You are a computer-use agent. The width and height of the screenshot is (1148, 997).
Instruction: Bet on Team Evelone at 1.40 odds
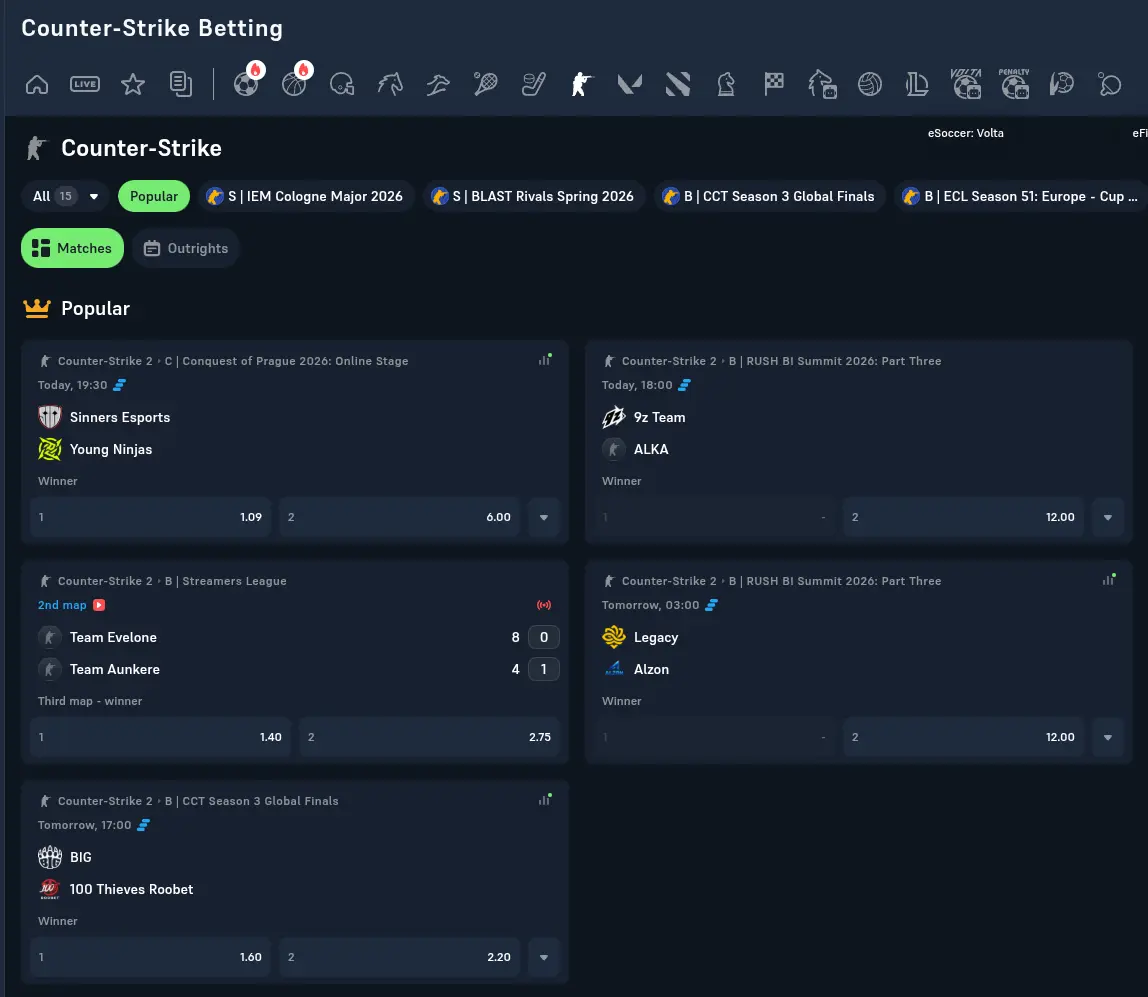[x=160, y=737]
